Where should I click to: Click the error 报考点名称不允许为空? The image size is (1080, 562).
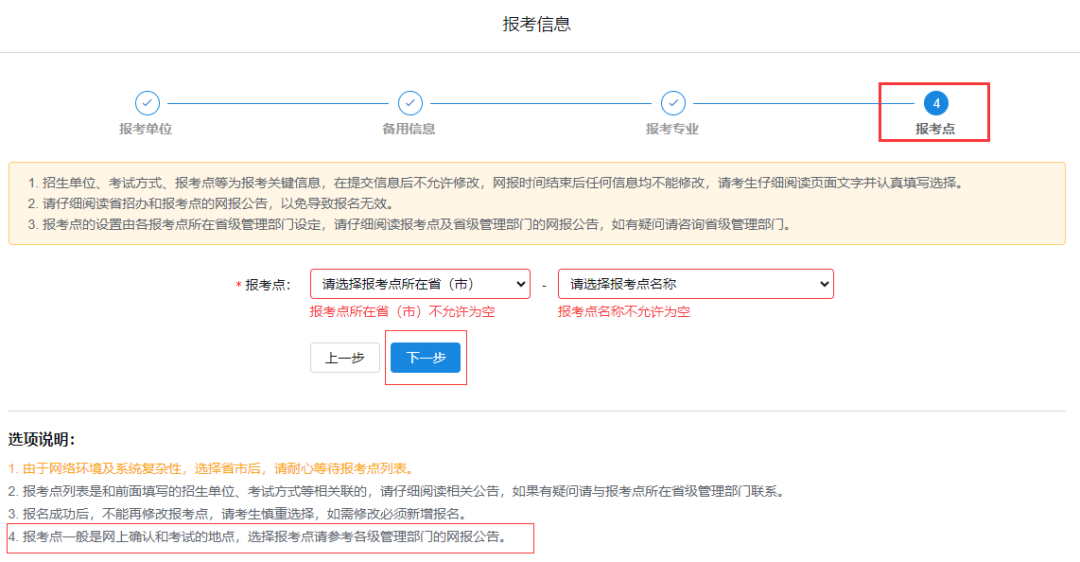click(x=624, y=312)
